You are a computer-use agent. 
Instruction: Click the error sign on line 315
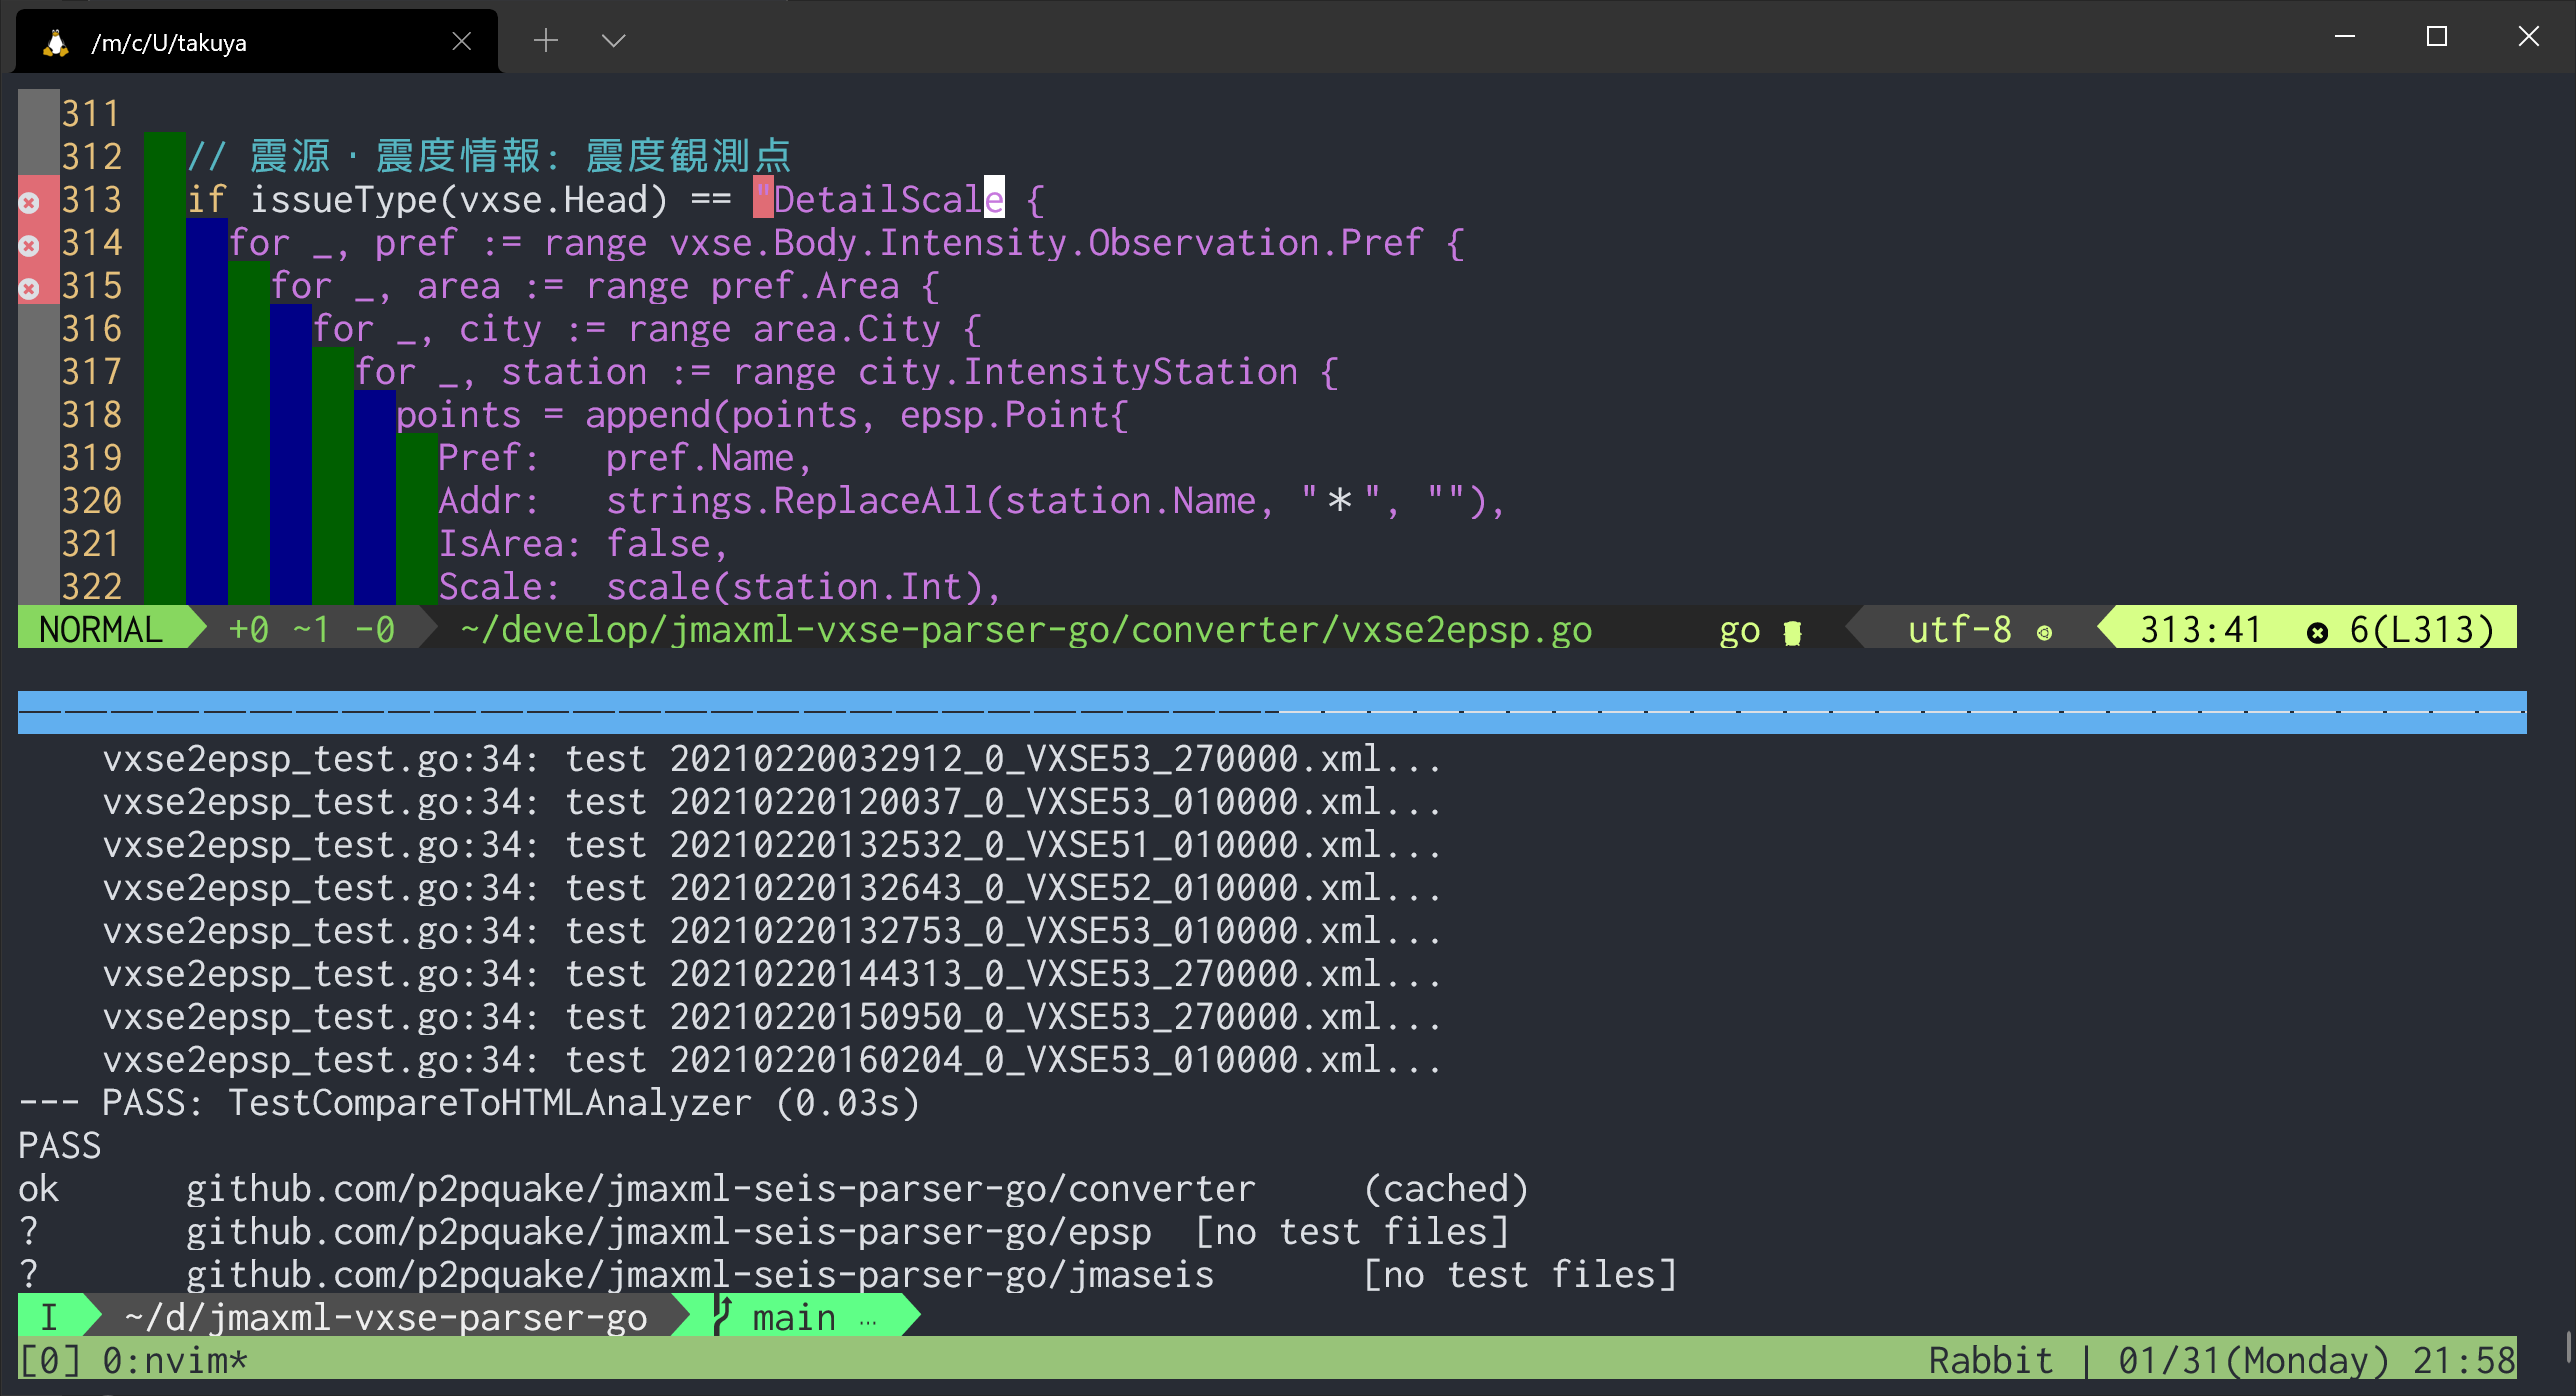click(x=29, y=289)
